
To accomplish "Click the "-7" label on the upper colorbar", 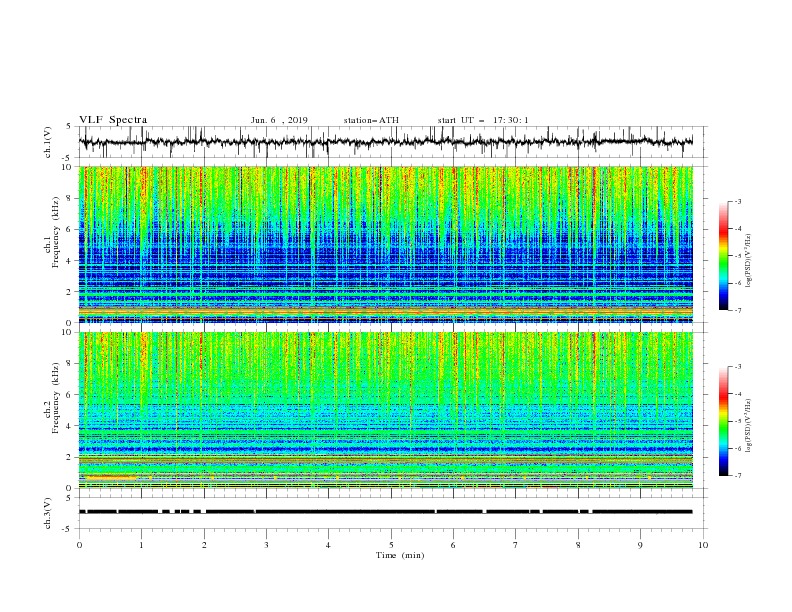I will (x=738, y=310).
